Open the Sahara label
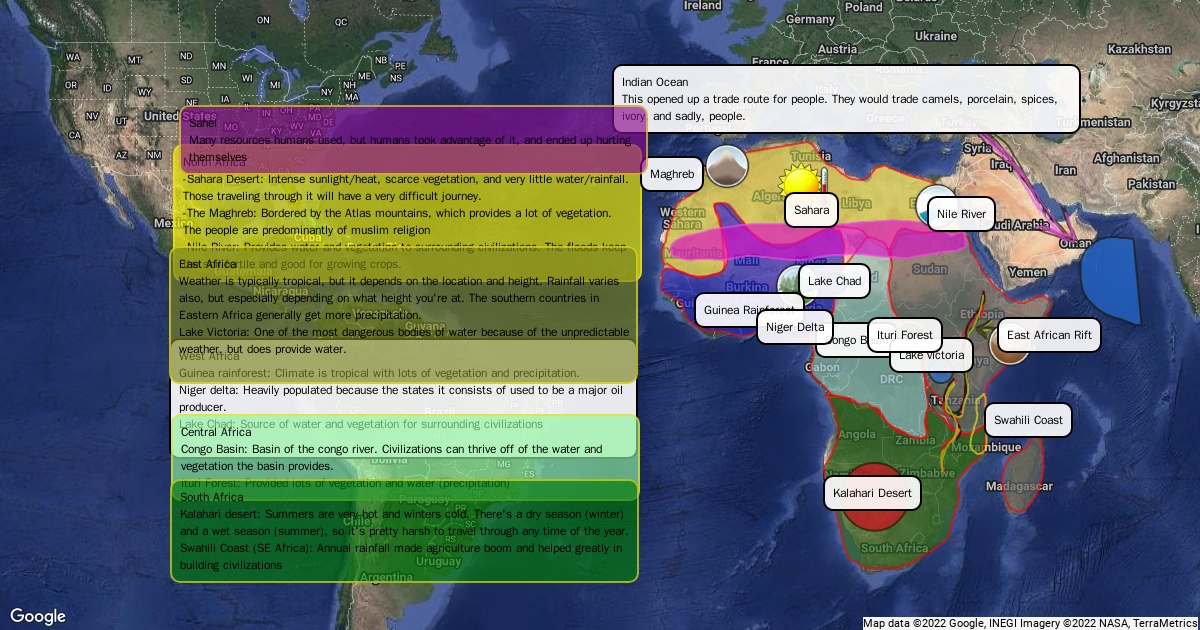This screenshot has height=630, width=1200. [812, 211]
